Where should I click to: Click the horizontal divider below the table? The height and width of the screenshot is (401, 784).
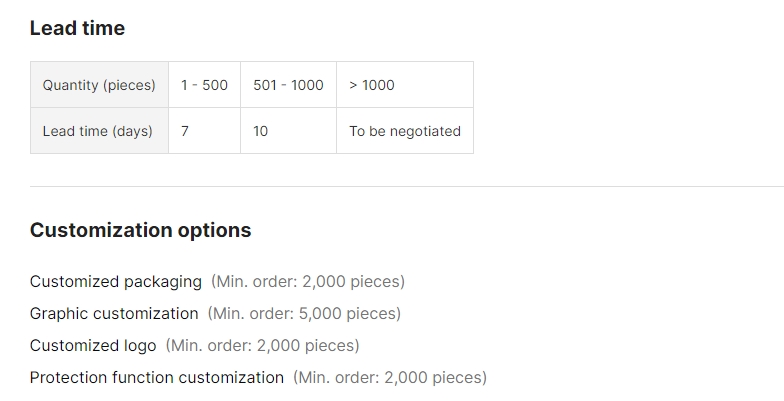tap(407, 186)
